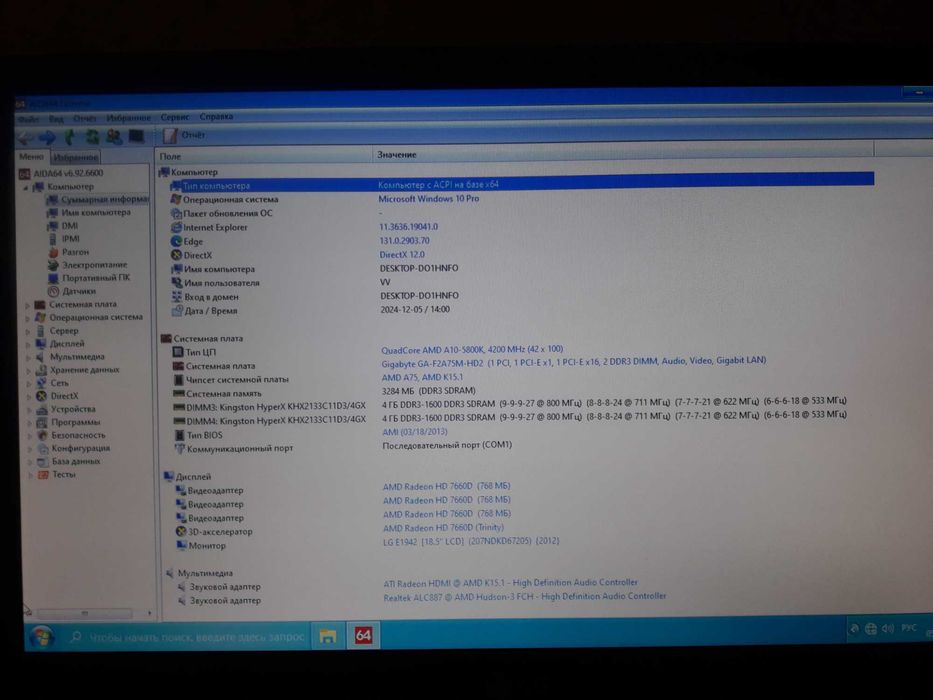This screenshot has width=933, height=700.
Task: Click the База данных tree icon
Action: point(43,462)
